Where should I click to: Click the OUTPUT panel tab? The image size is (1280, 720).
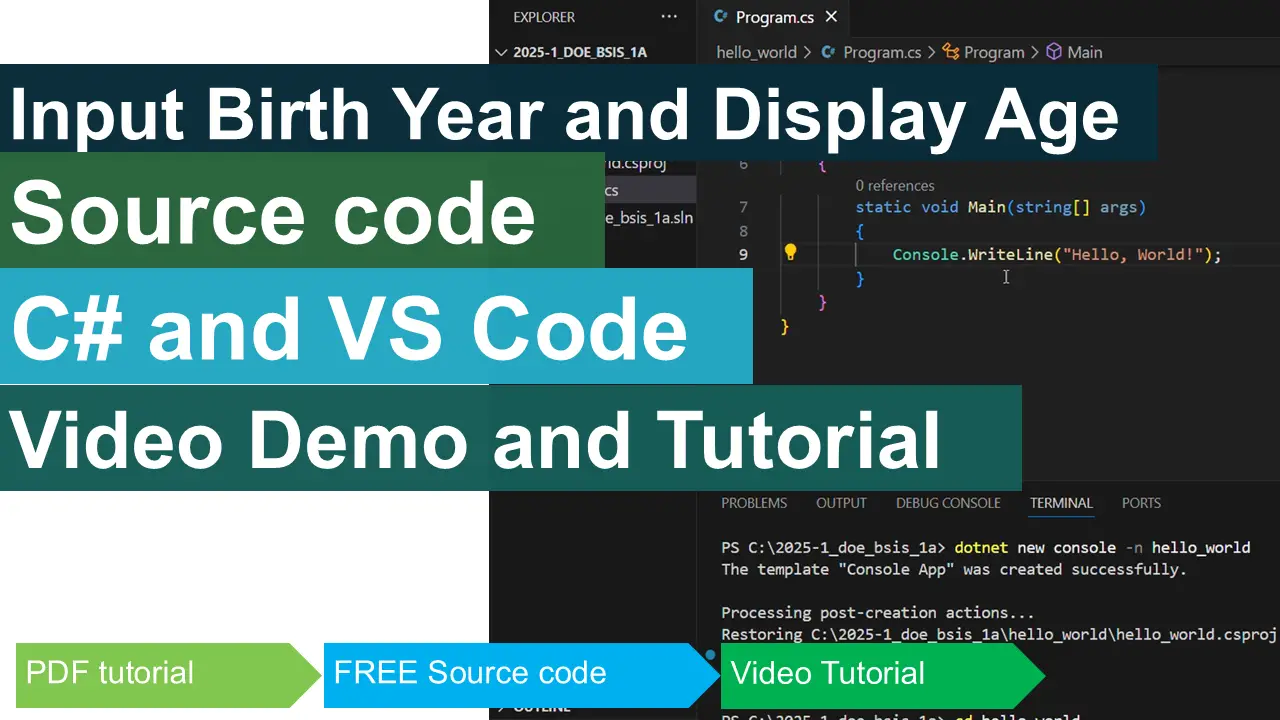[x=841, y=503]
